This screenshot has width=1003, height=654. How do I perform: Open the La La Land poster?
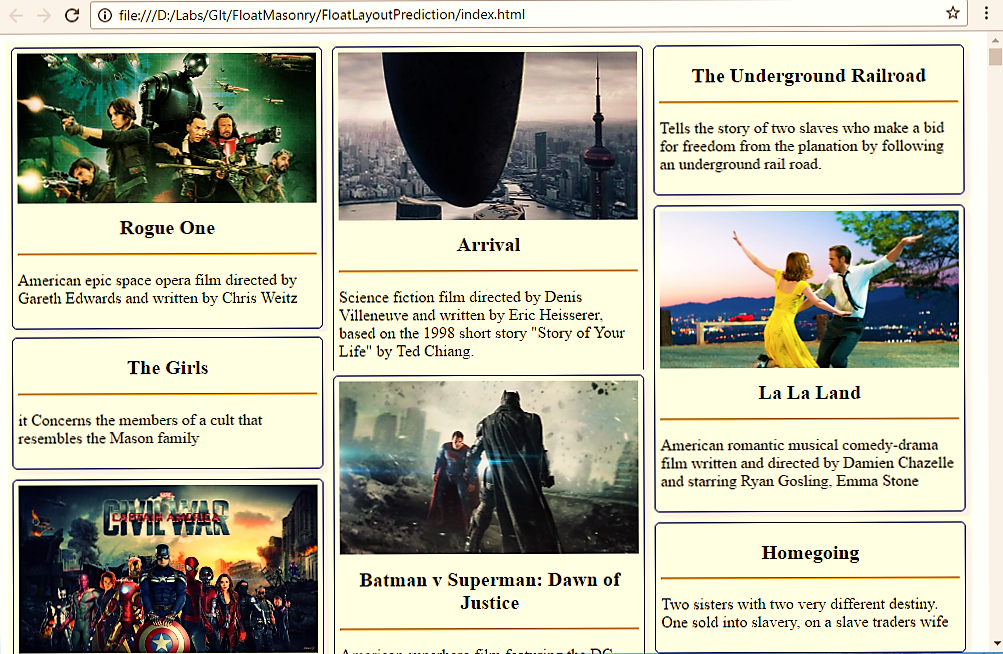(x=809, y=288)
